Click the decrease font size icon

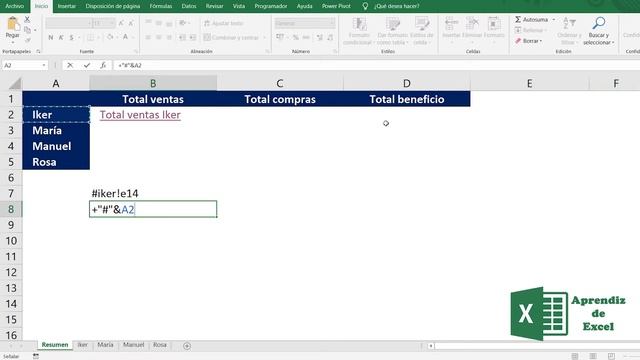[x=131, y=24]
